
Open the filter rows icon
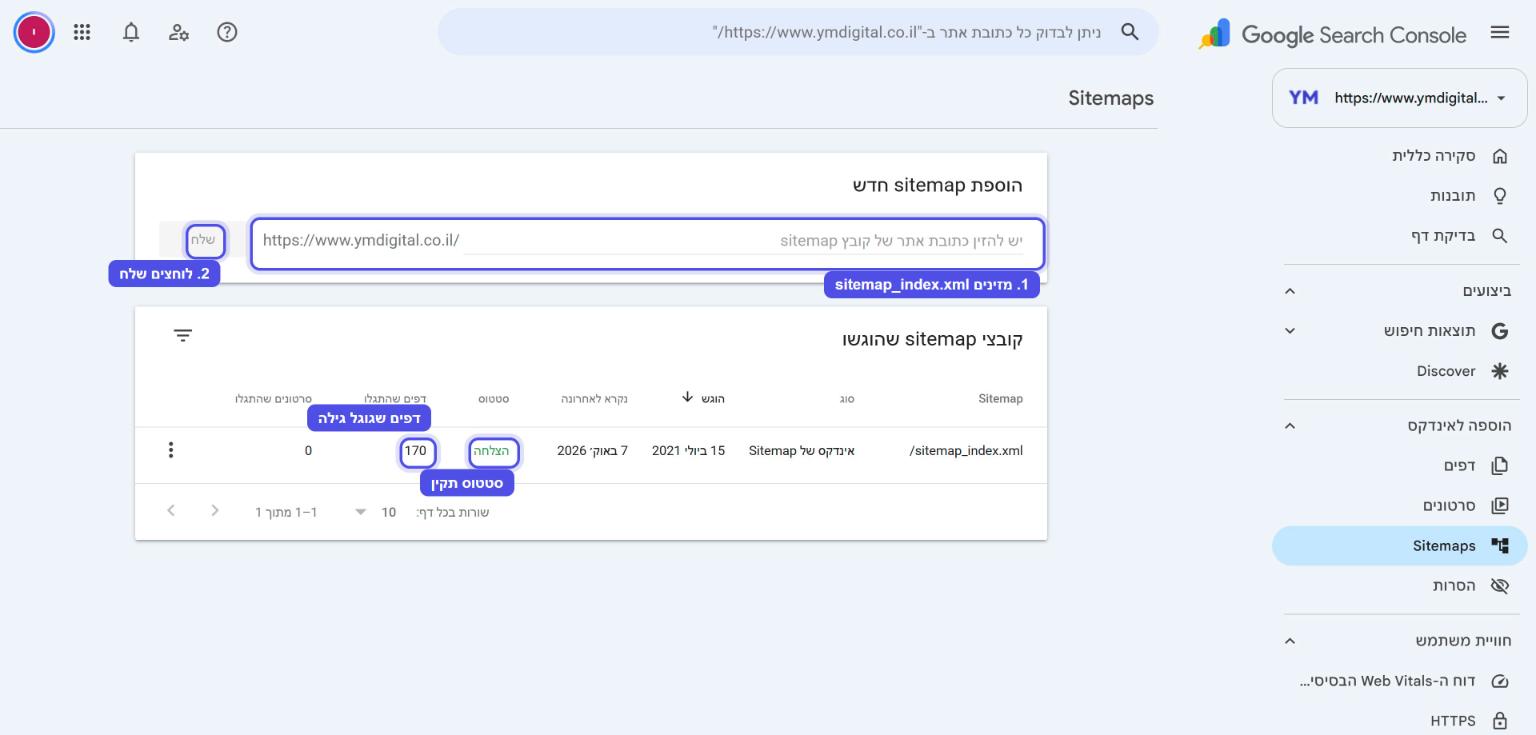(x=183, y=336)
